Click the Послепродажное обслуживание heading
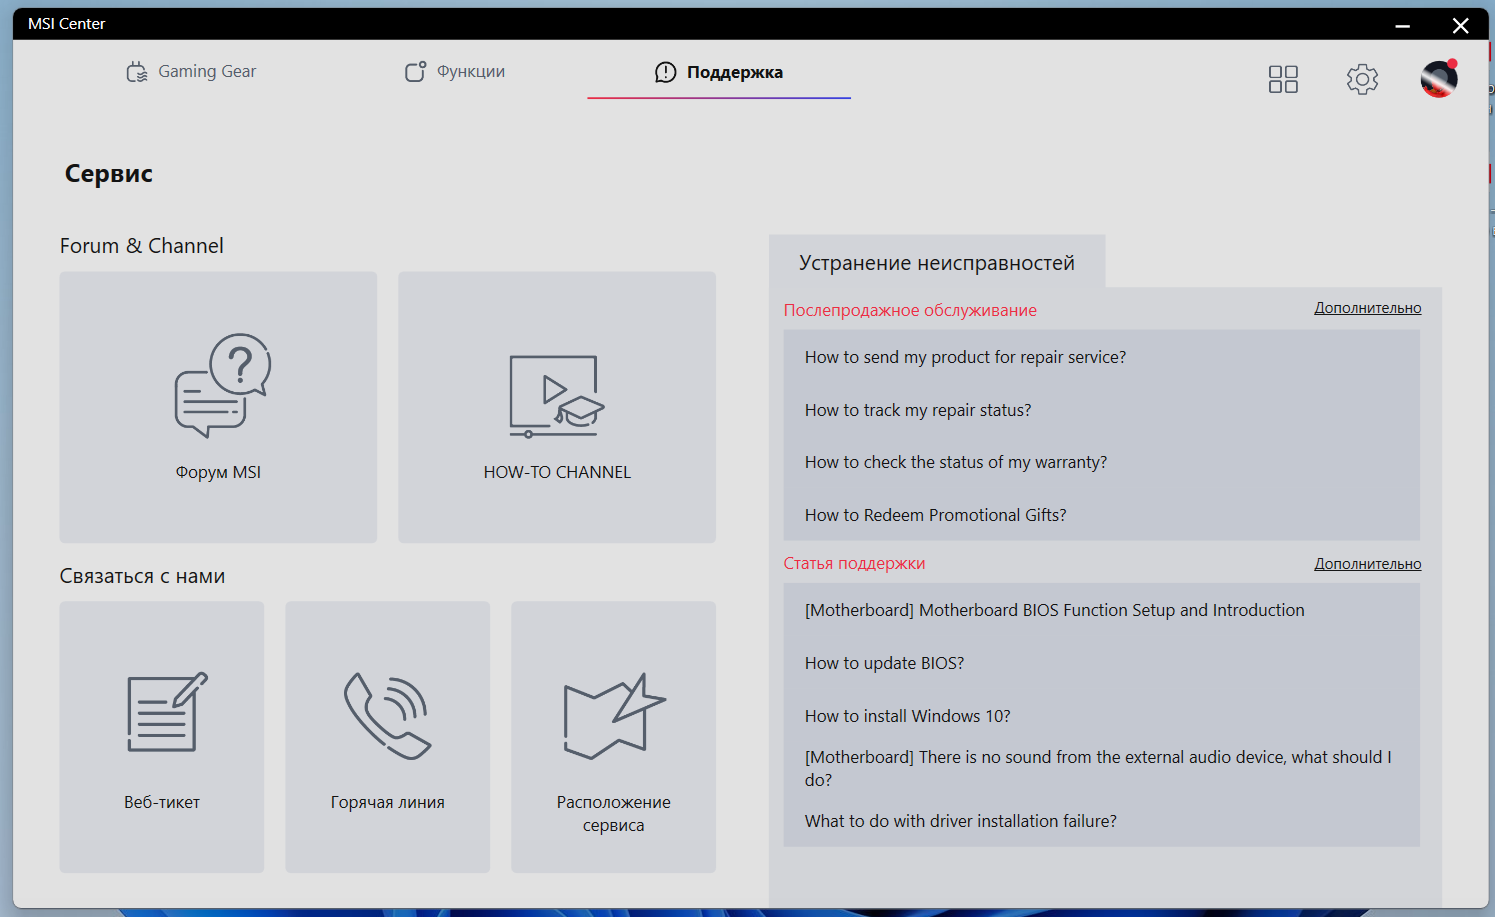1495x917 pixels. pyautogui.click(x=910, y=310)
